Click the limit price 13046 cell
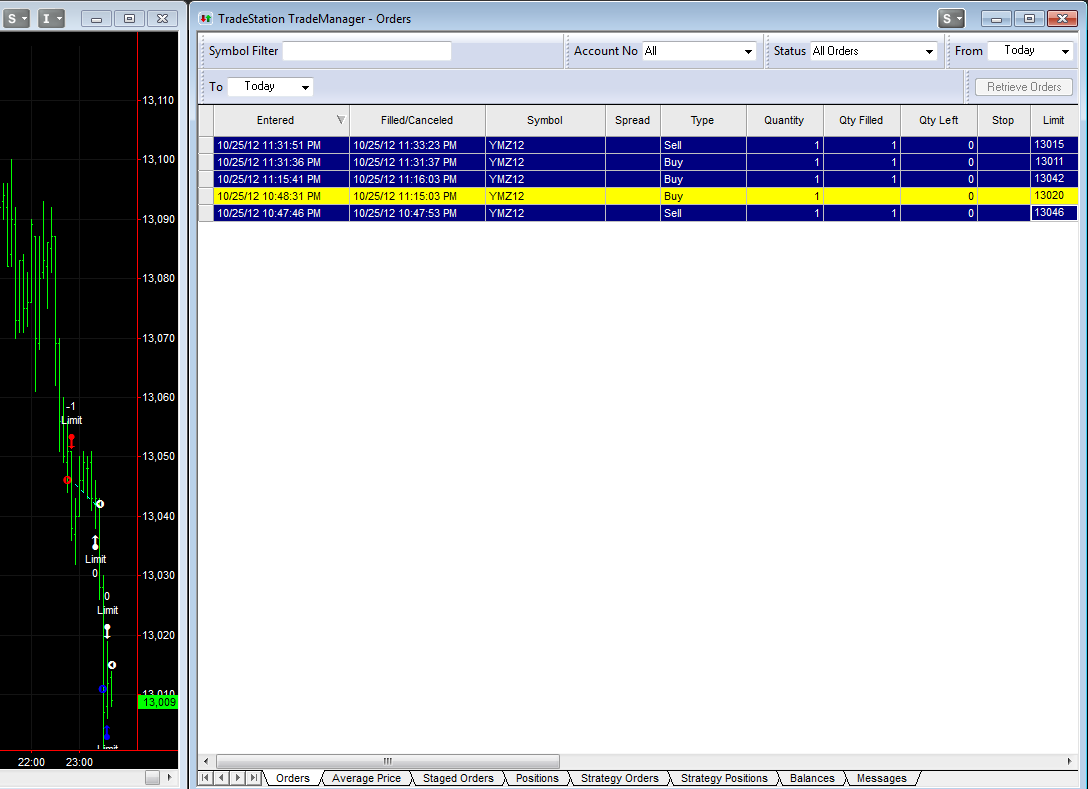Screen dimensions: 1088x789 pyautogui.click(x=1054, y=212)
